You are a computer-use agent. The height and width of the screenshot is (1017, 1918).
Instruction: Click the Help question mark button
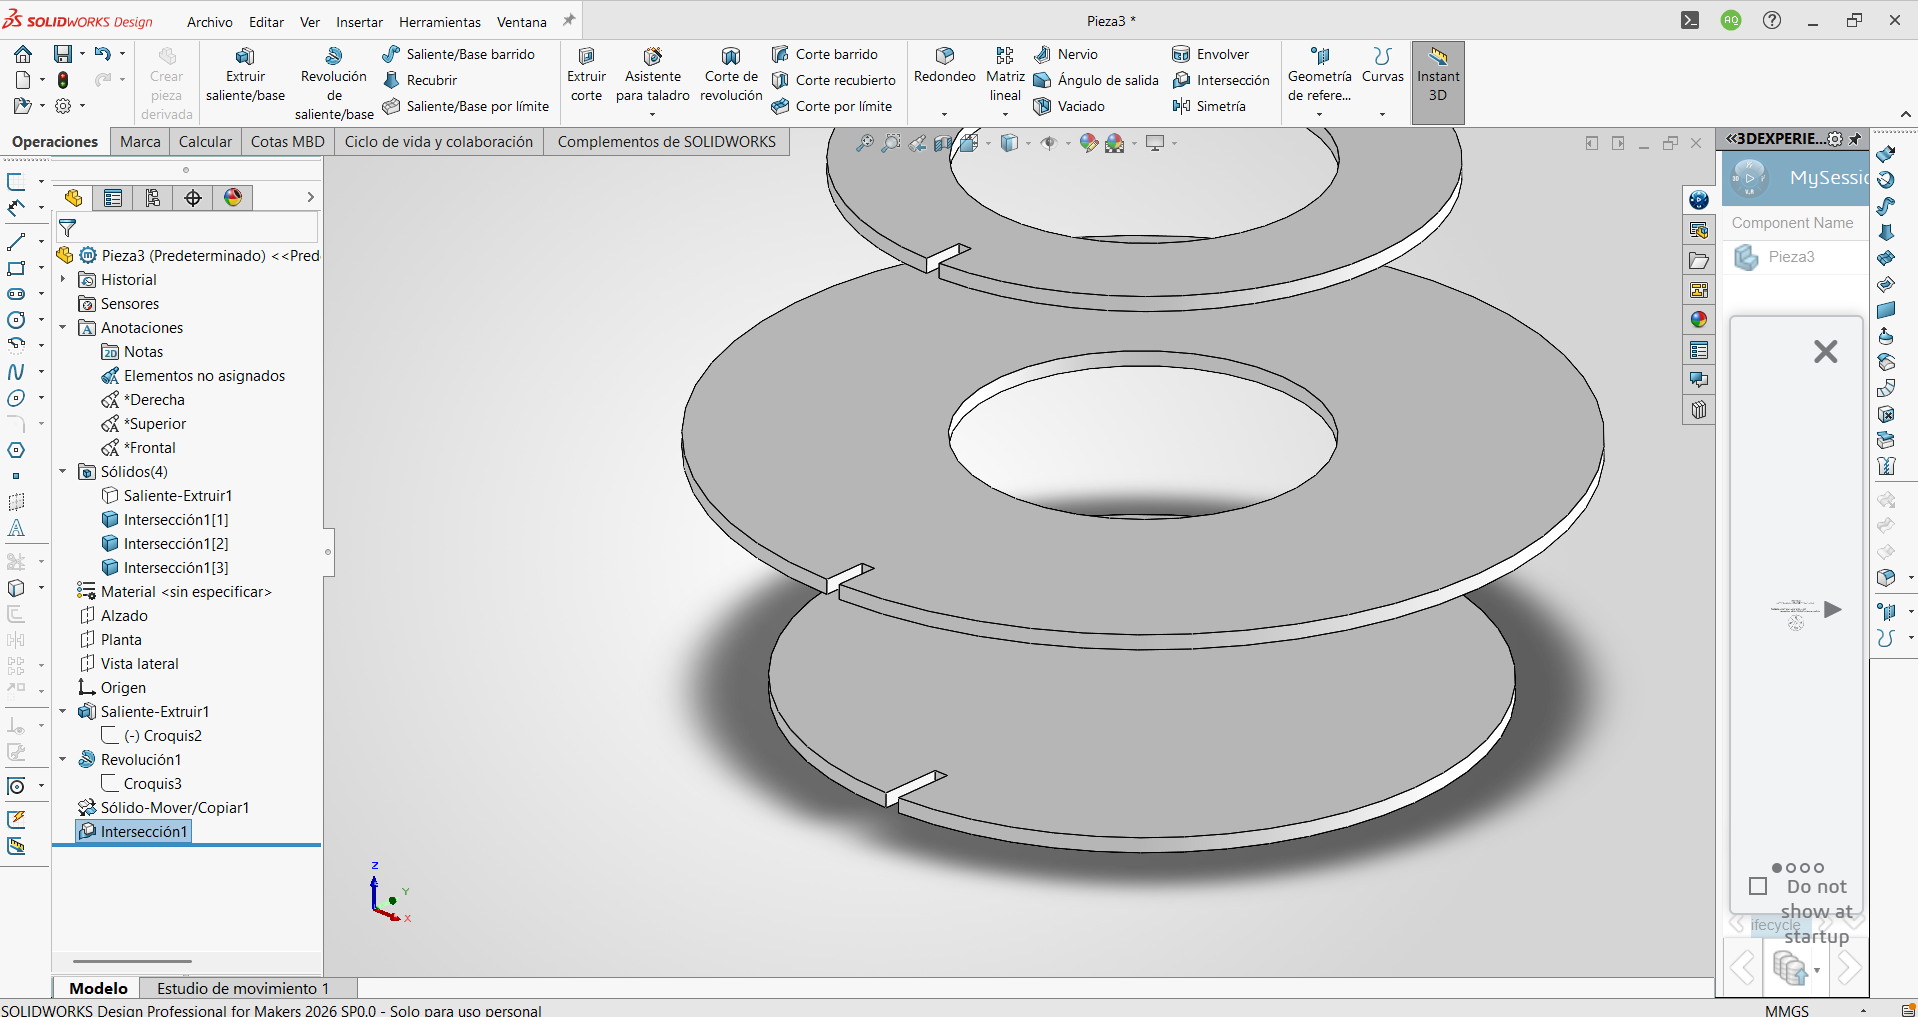coord(1772,20)
